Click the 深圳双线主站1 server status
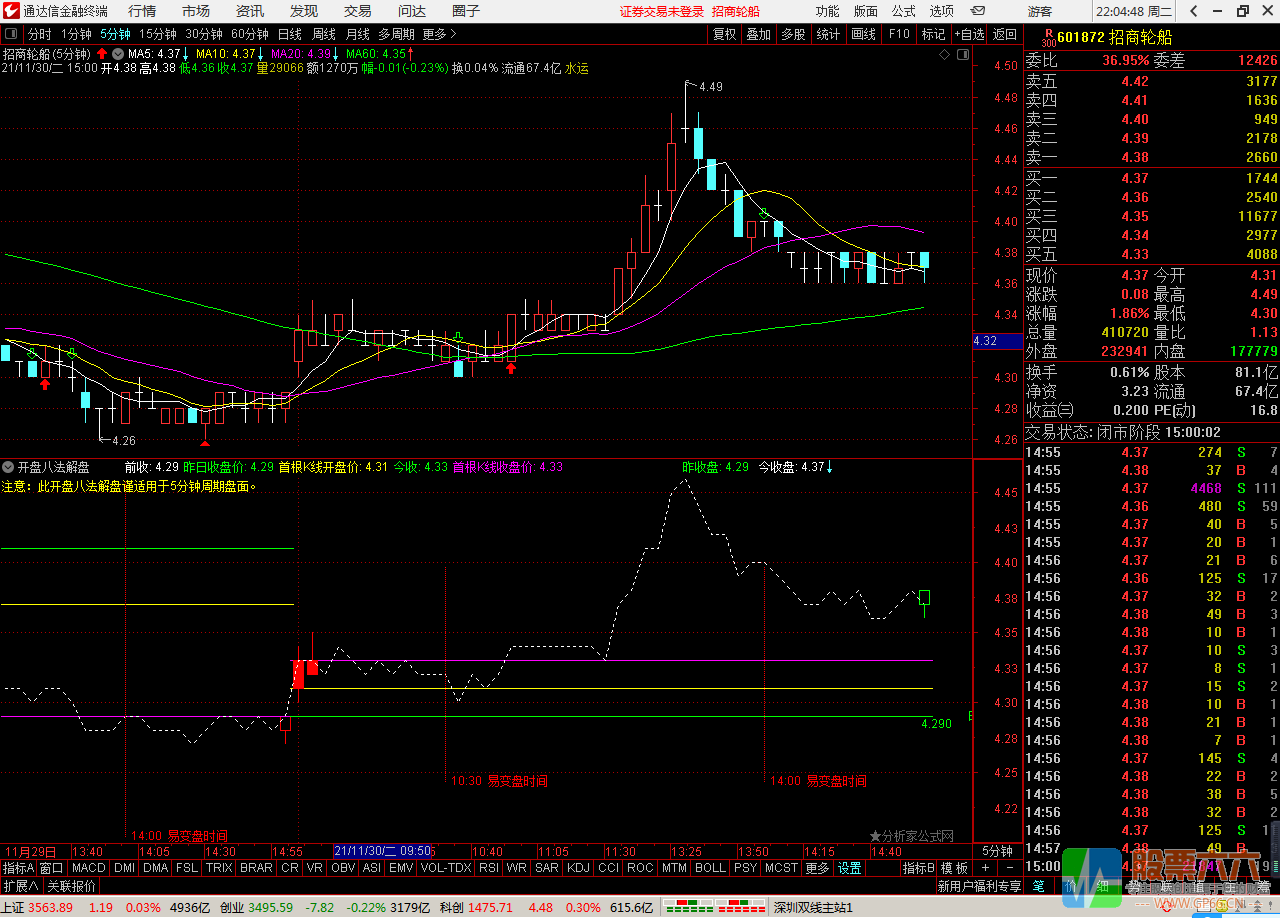 813,907
